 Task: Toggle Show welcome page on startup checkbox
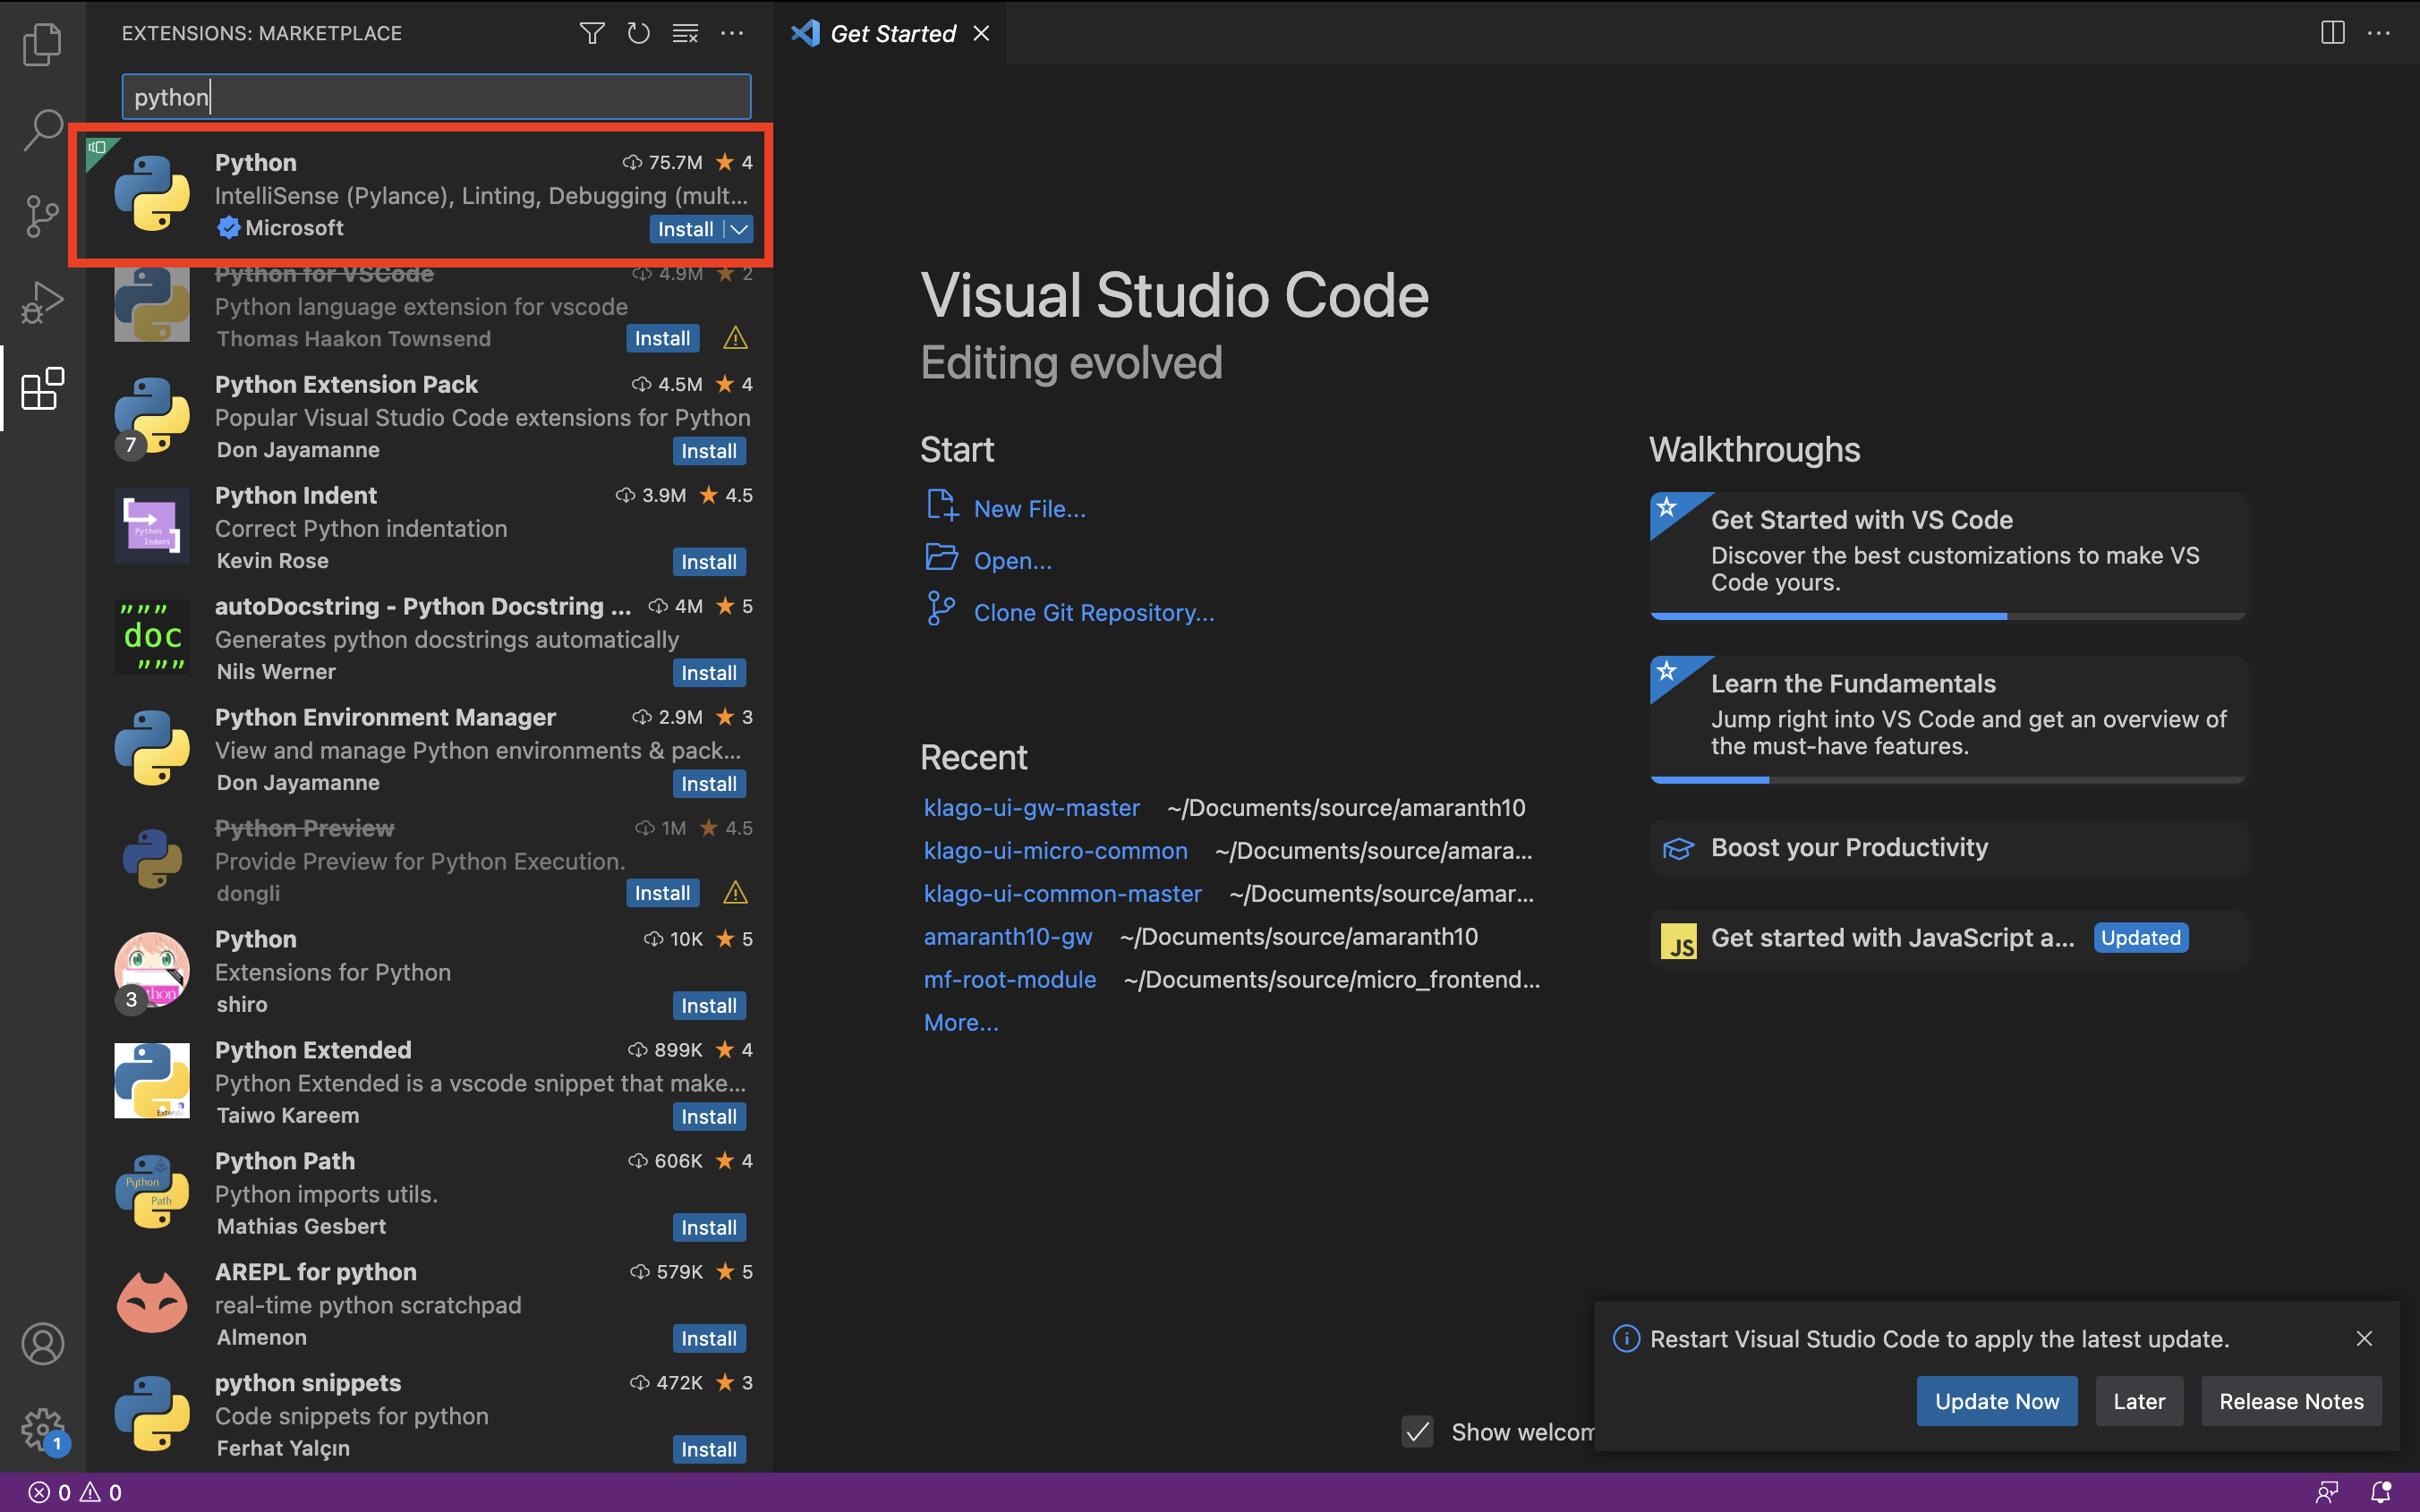[1417, 1432]
